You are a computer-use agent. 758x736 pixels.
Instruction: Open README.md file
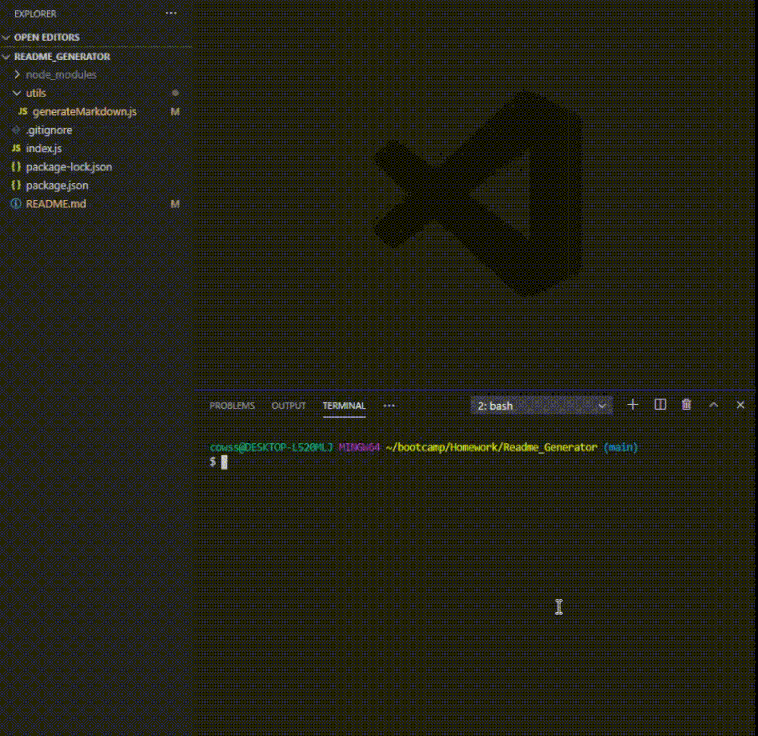point(56,204)
